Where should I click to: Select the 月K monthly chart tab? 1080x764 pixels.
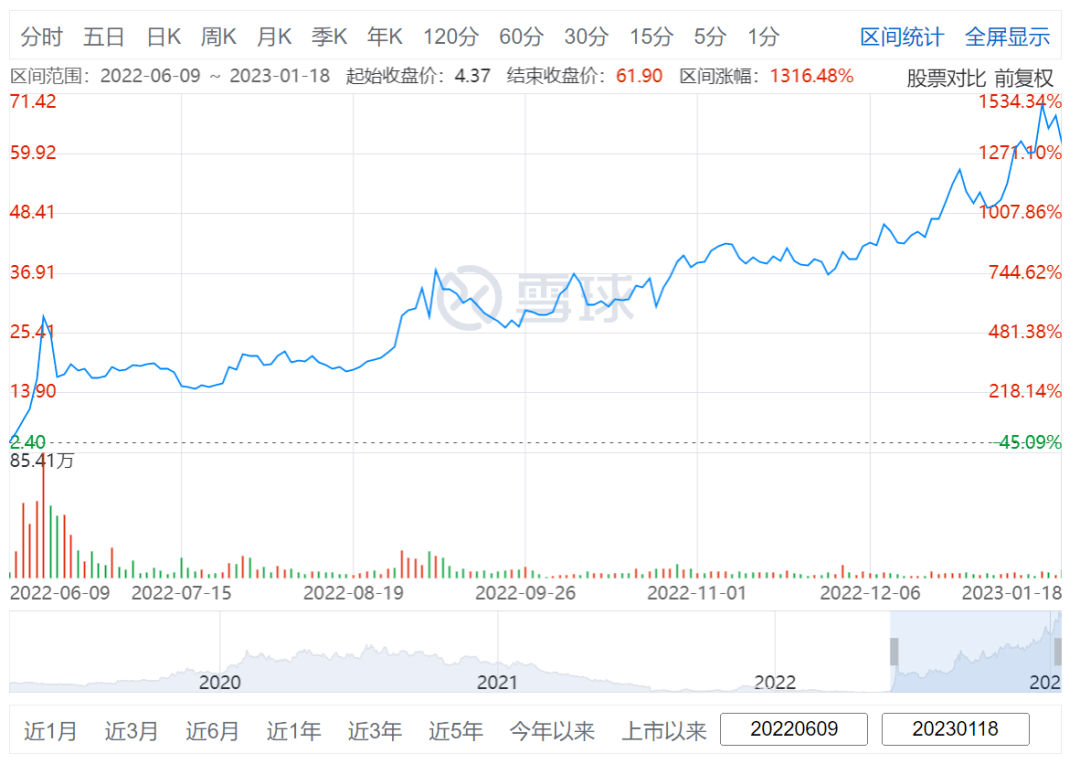coord(274,38)
